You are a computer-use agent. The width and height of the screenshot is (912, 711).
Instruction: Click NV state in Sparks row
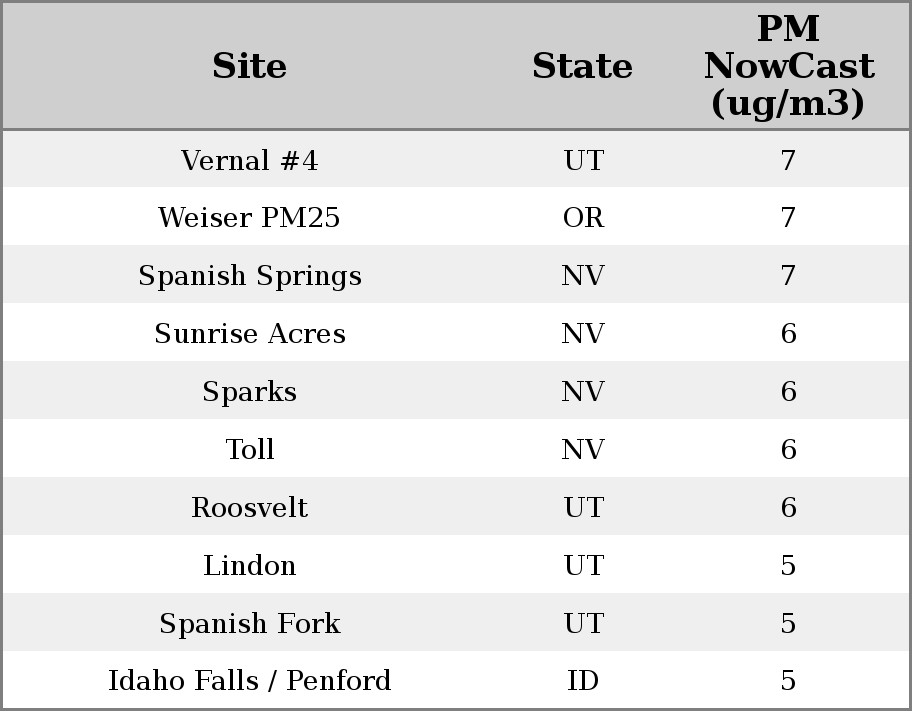click(583, 392)
